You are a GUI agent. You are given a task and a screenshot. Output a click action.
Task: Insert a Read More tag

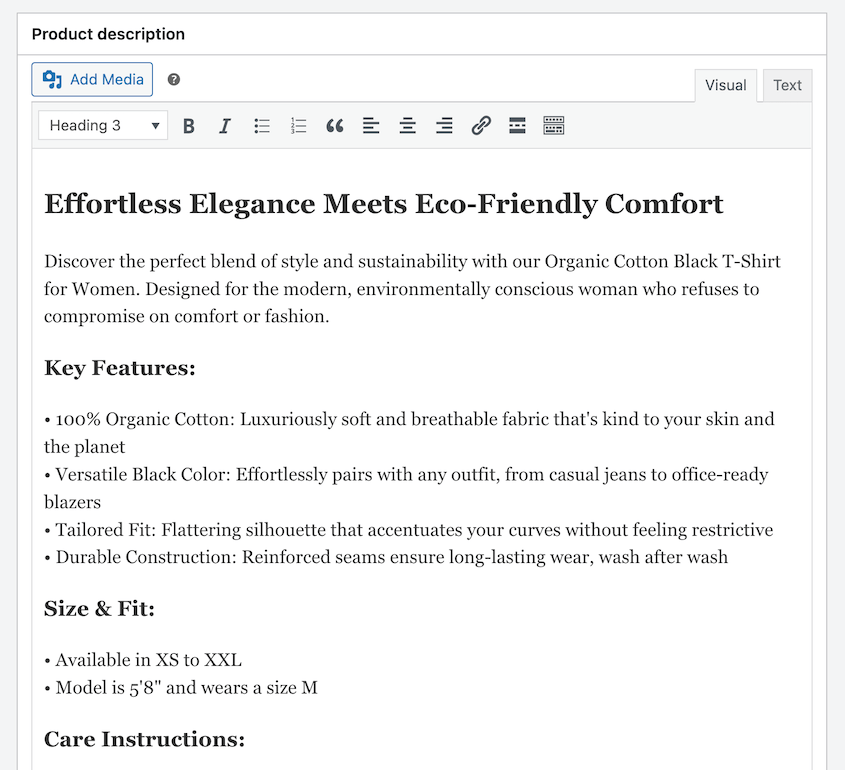coord(517,125)
